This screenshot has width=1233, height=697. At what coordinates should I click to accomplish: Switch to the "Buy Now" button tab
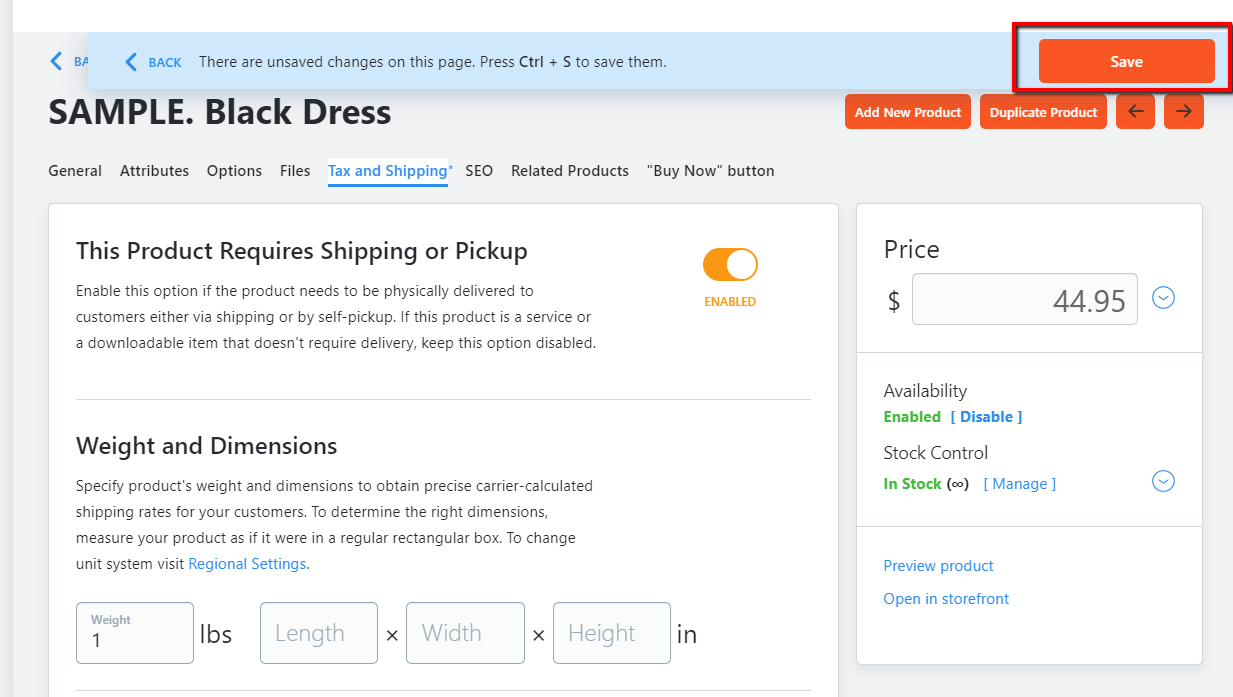pos(710,171)
